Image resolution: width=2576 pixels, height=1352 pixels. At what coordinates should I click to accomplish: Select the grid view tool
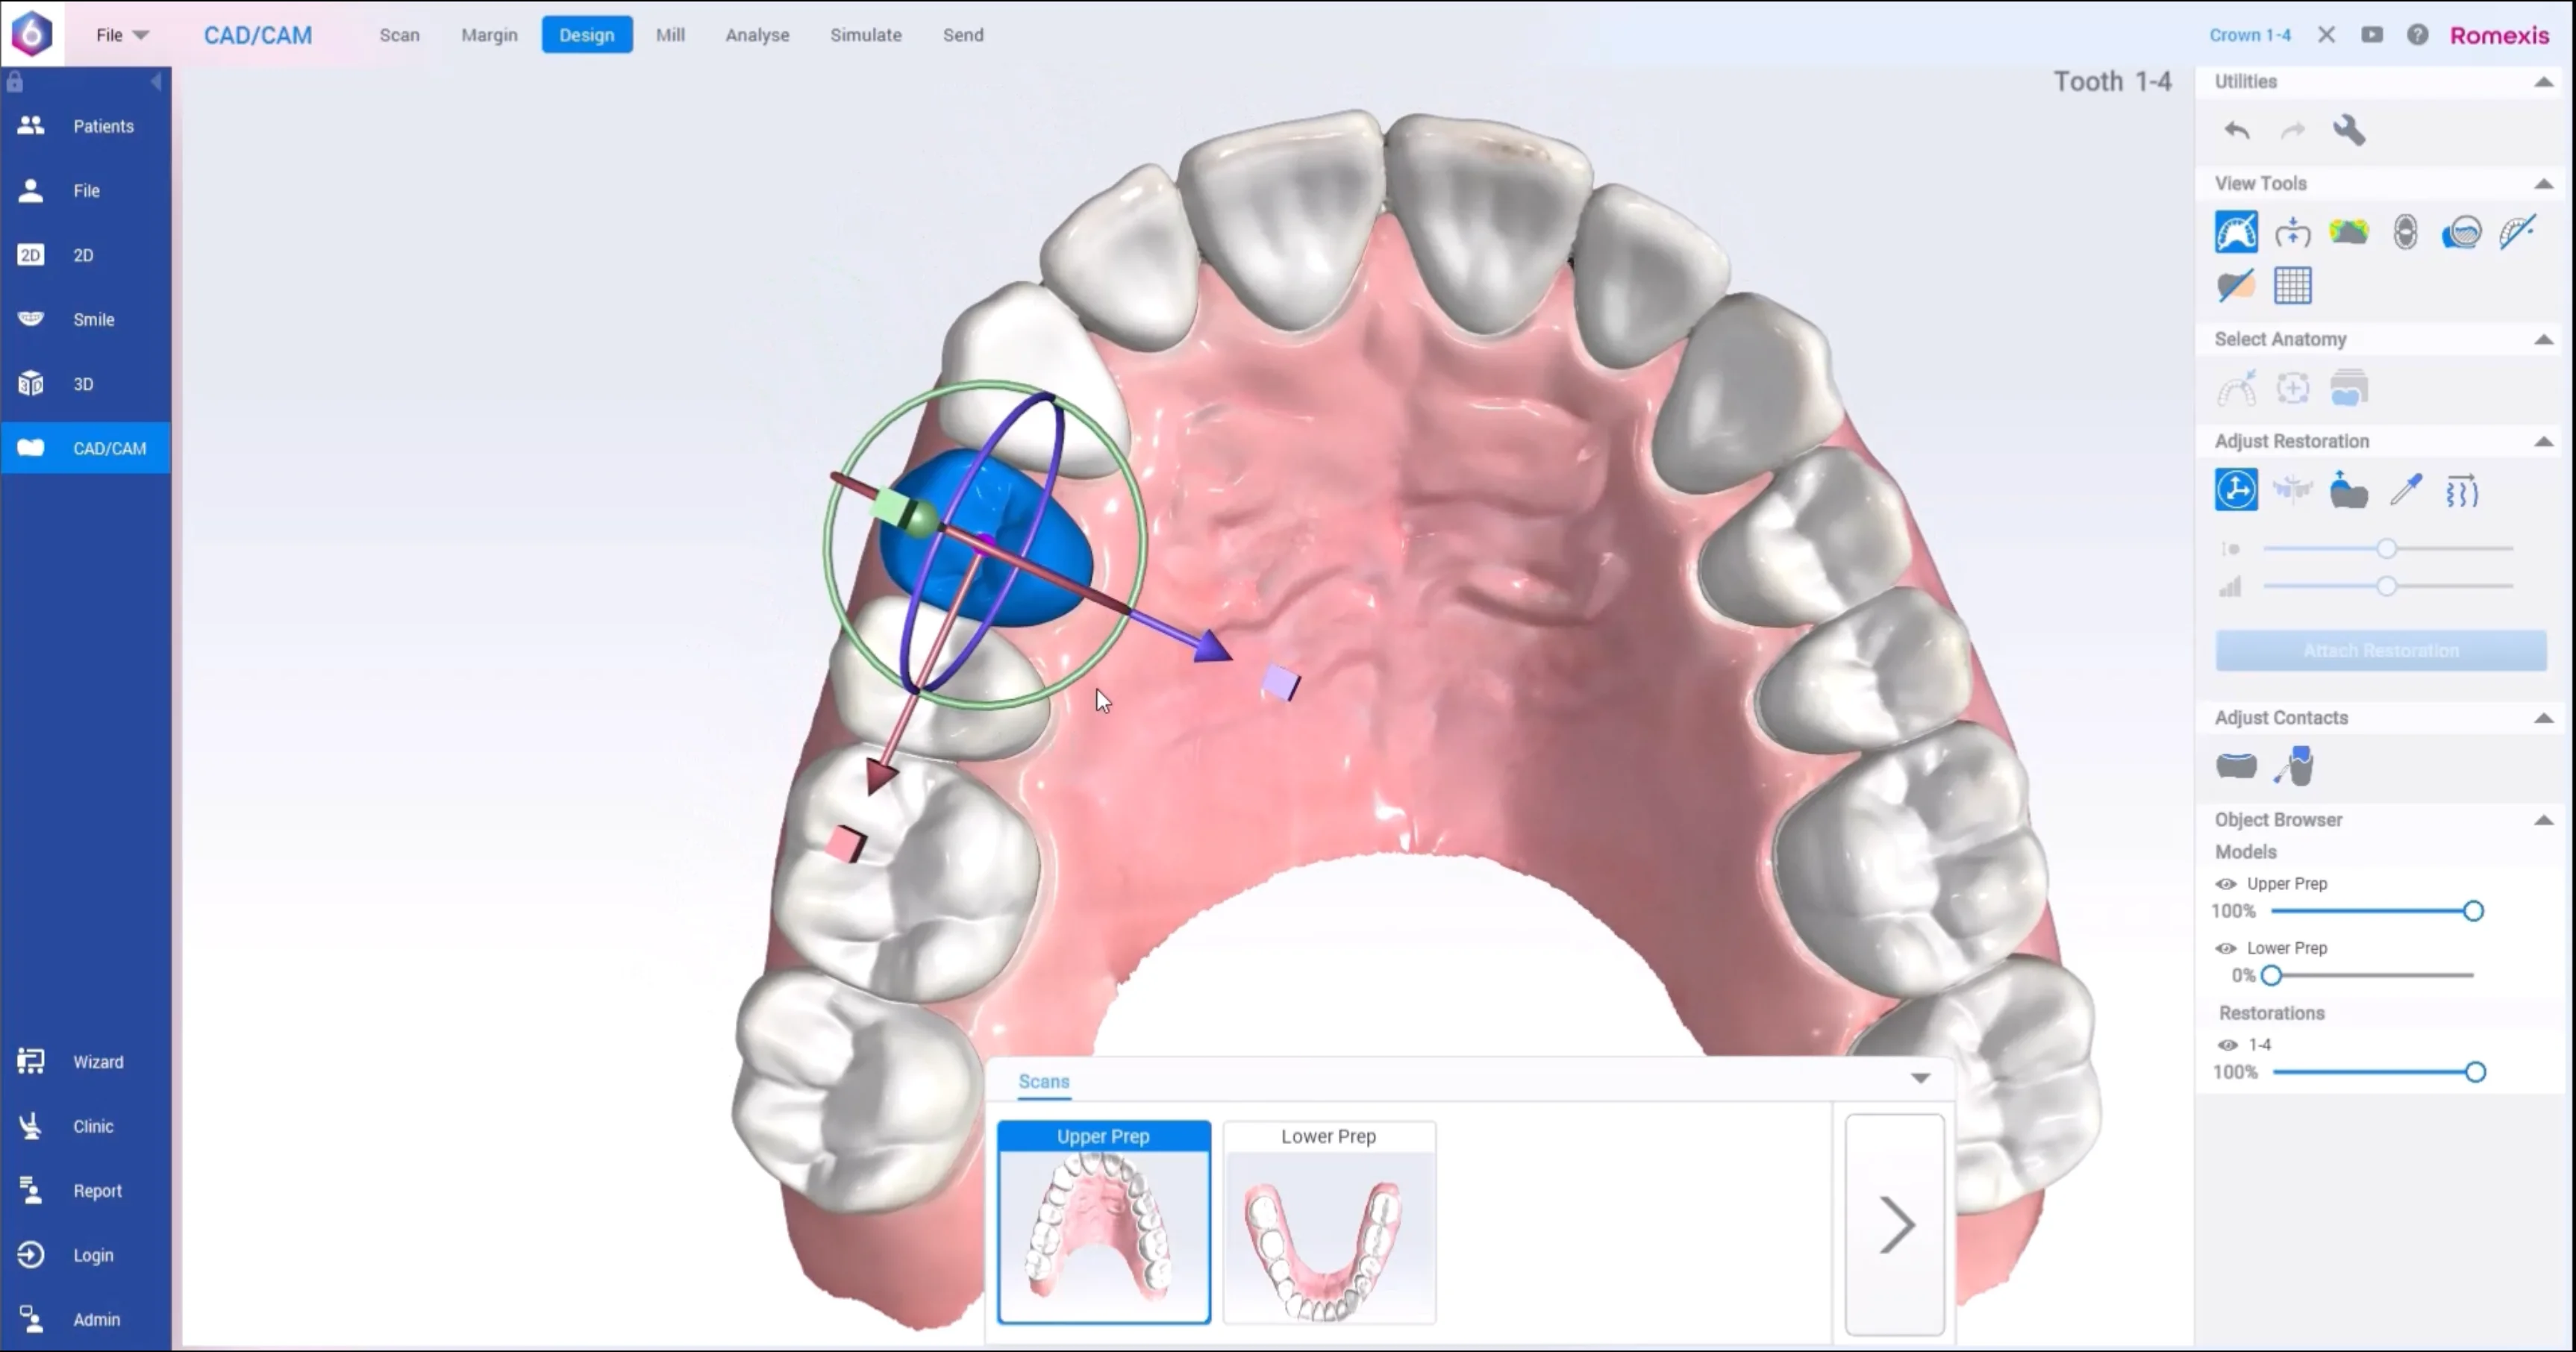tap(2293, 286)
